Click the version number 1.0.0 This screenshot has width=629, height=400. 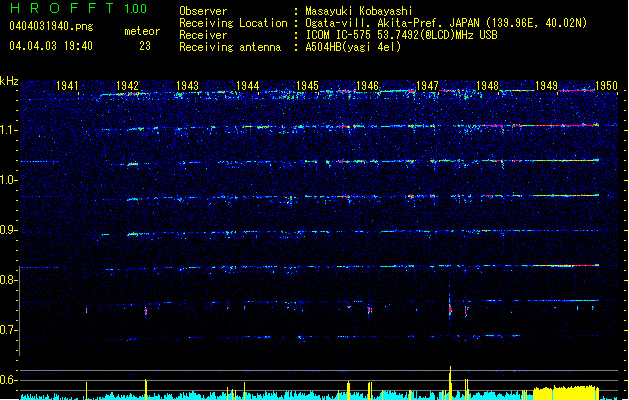(x=136, y=9)
